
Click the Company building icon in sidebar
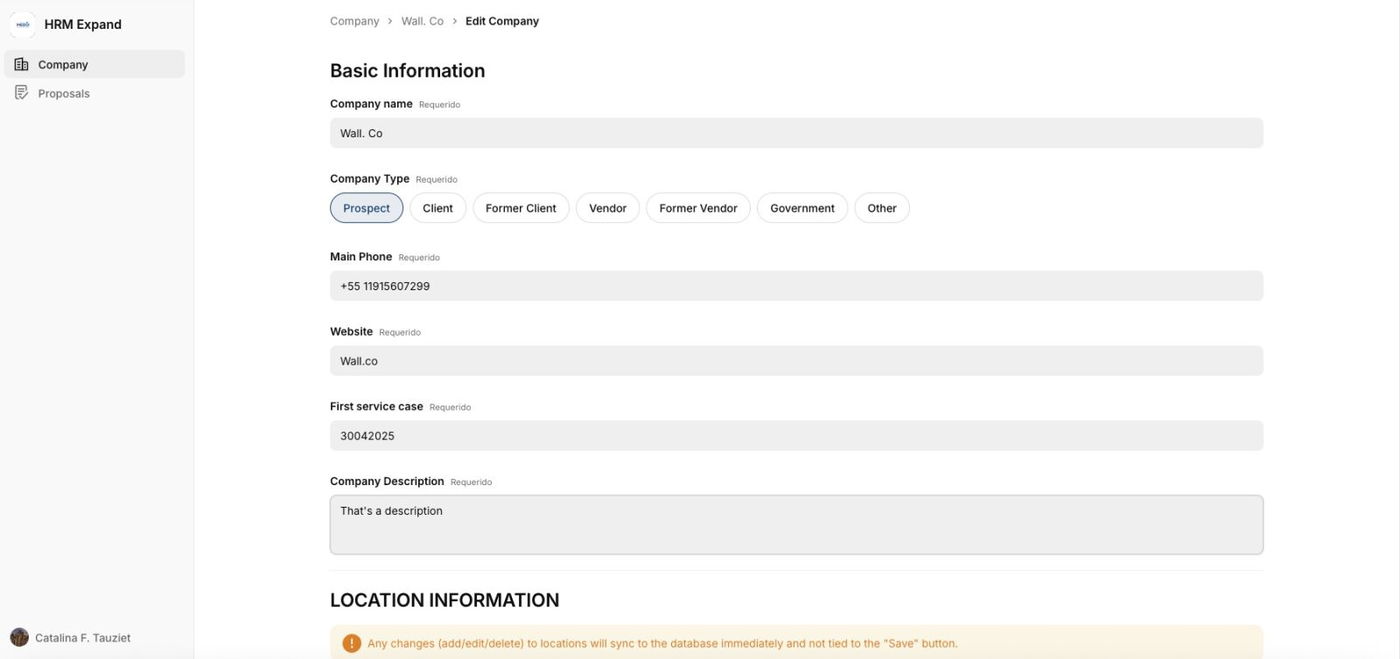21,64
